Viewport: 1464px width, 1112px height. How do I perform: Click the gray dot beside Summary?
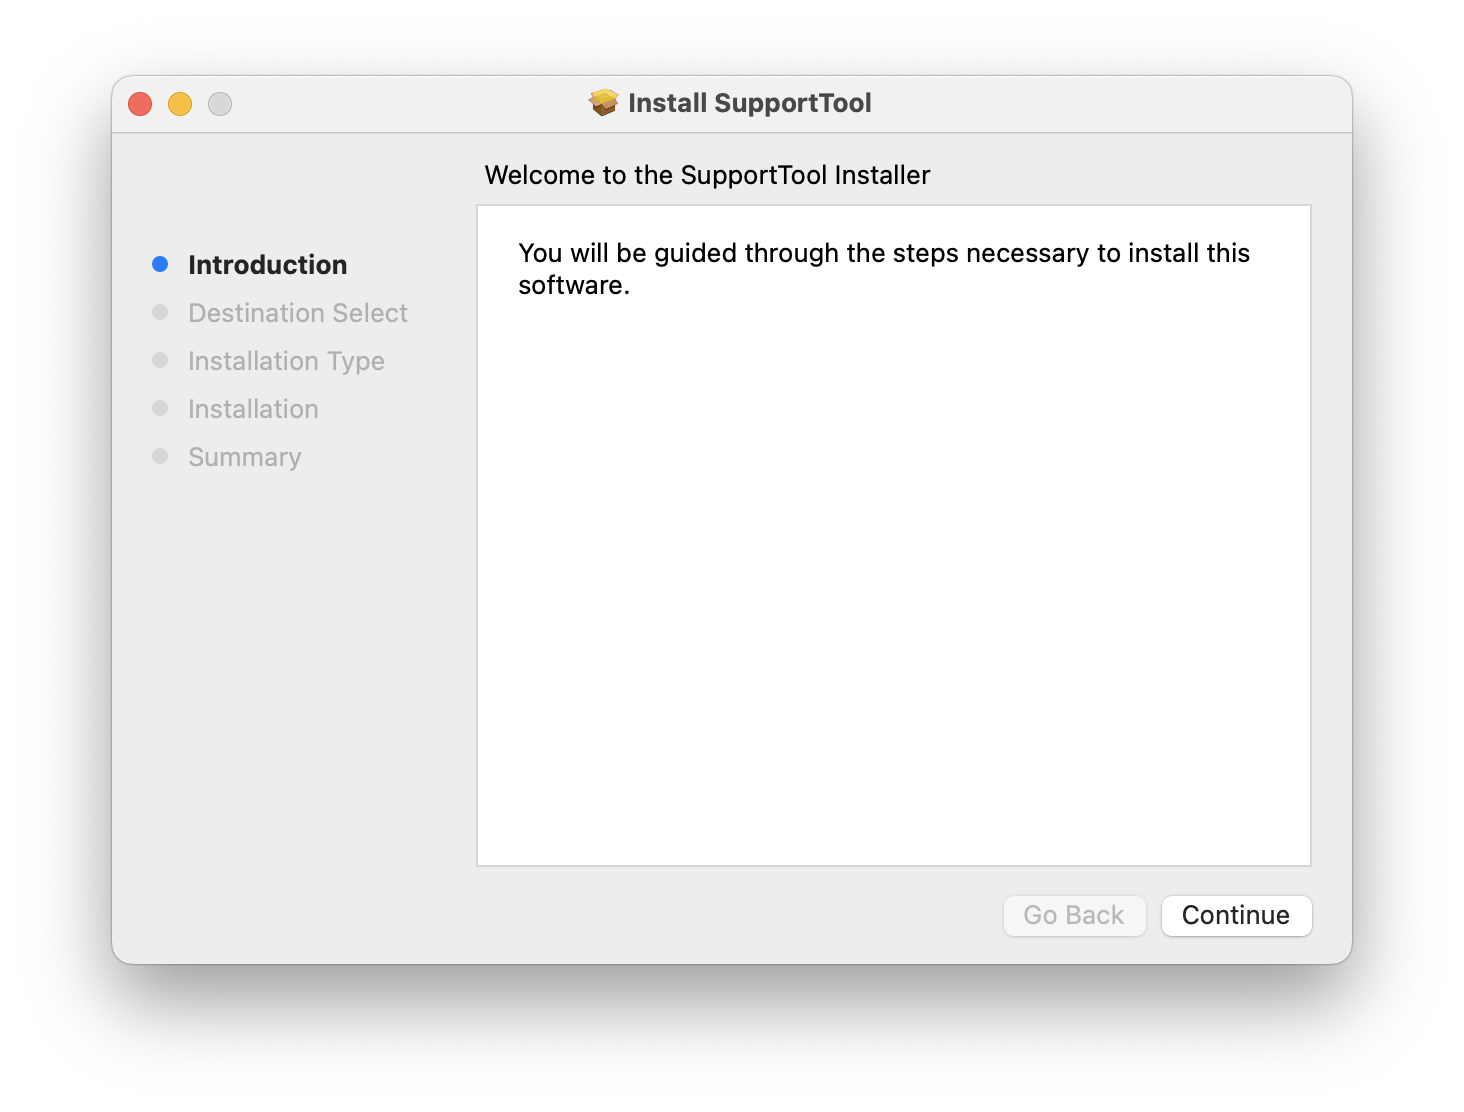tap(161, 456)
